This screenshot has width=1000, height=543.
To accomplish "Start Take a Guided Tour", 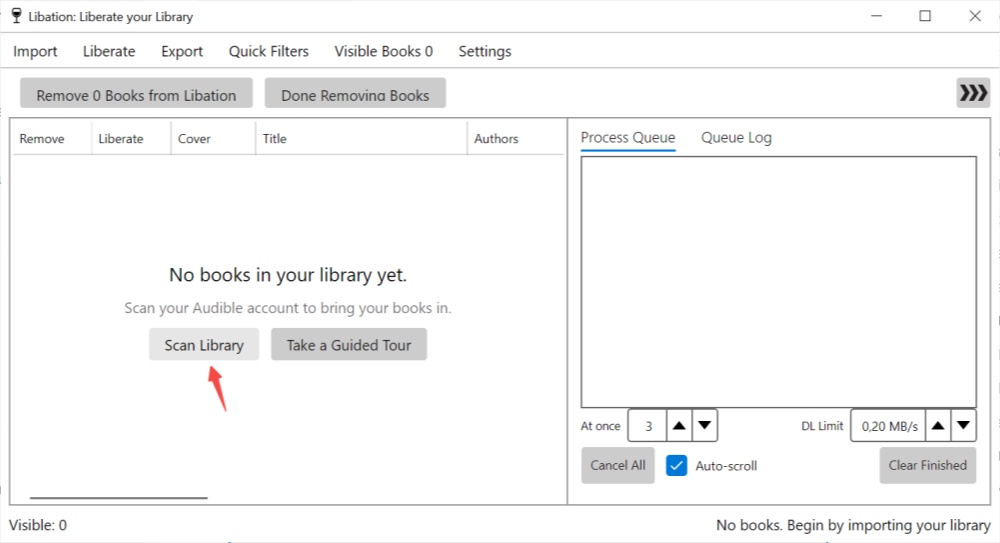I will point(349,345).
